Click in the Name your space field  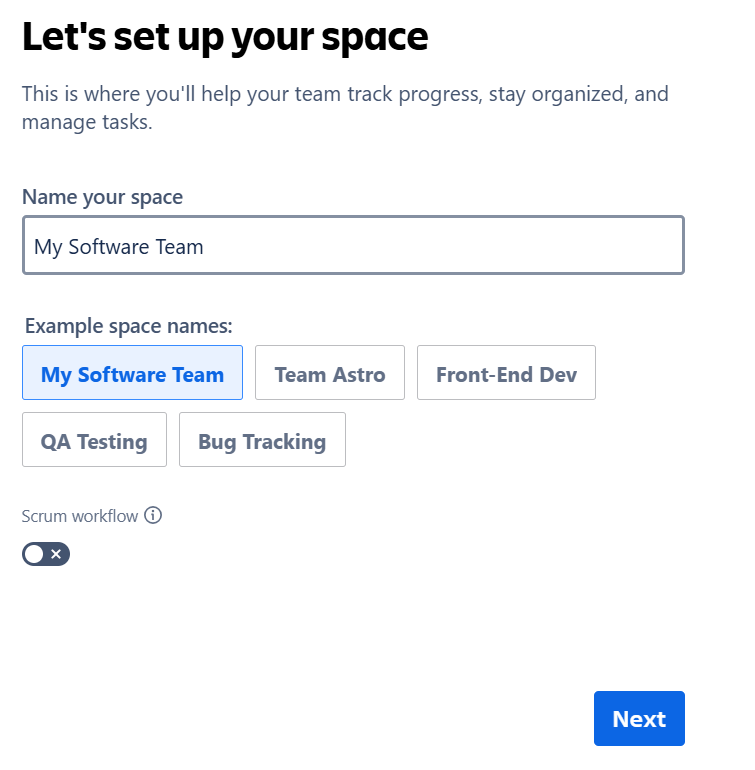(x=440, y=246)
